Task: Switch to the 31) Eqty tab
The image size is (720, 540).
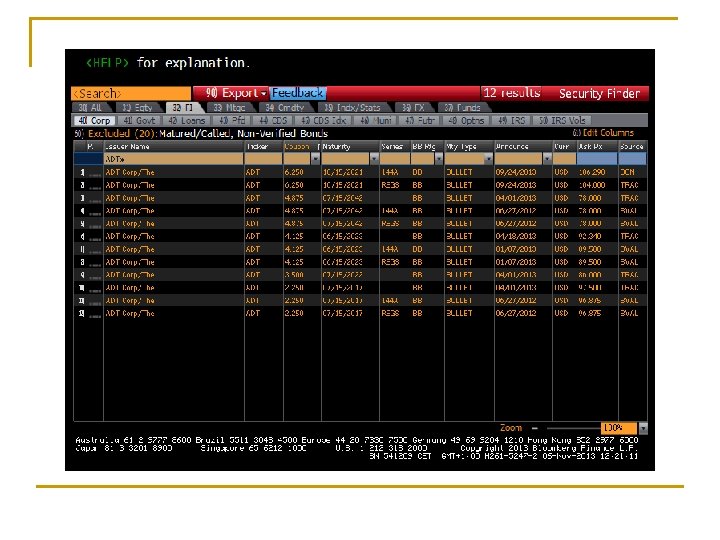Action: point(137,107)
